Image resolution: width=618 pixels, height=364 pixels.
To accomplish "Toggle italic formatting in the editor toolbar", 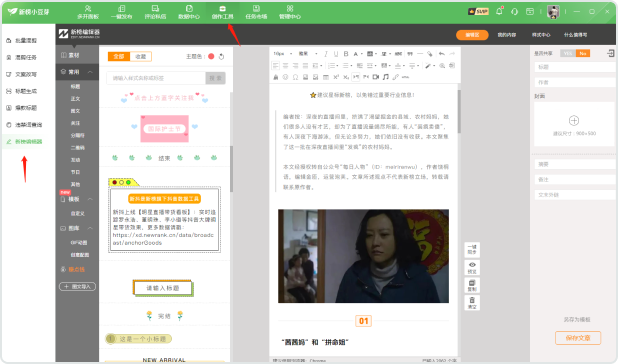I will tap(326, 54).
